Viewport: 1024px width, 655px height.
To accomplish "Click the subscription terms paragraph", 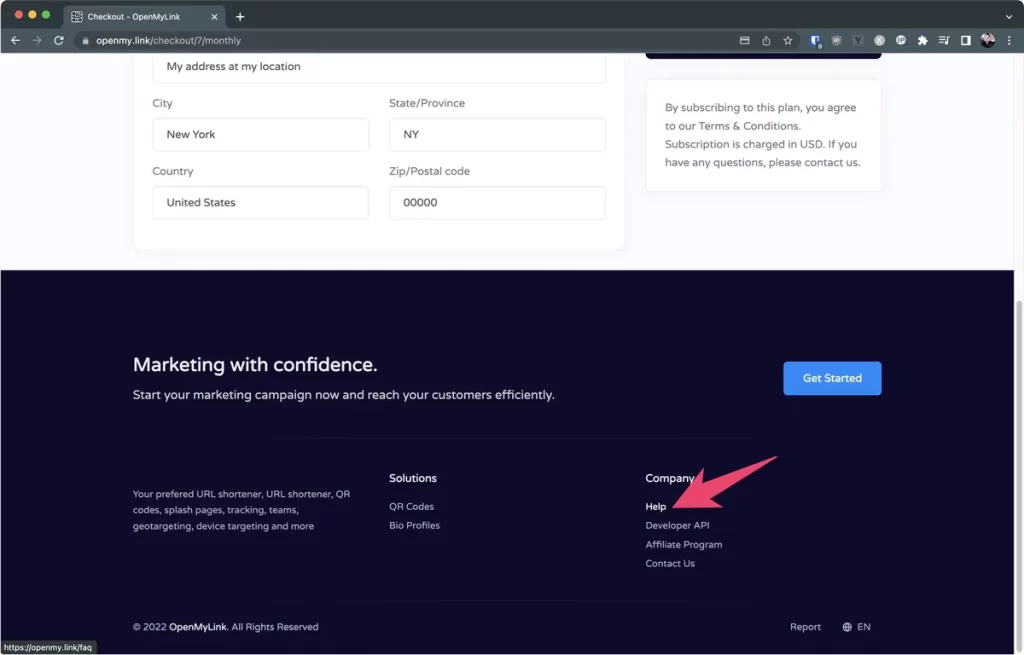I will 763,135.
